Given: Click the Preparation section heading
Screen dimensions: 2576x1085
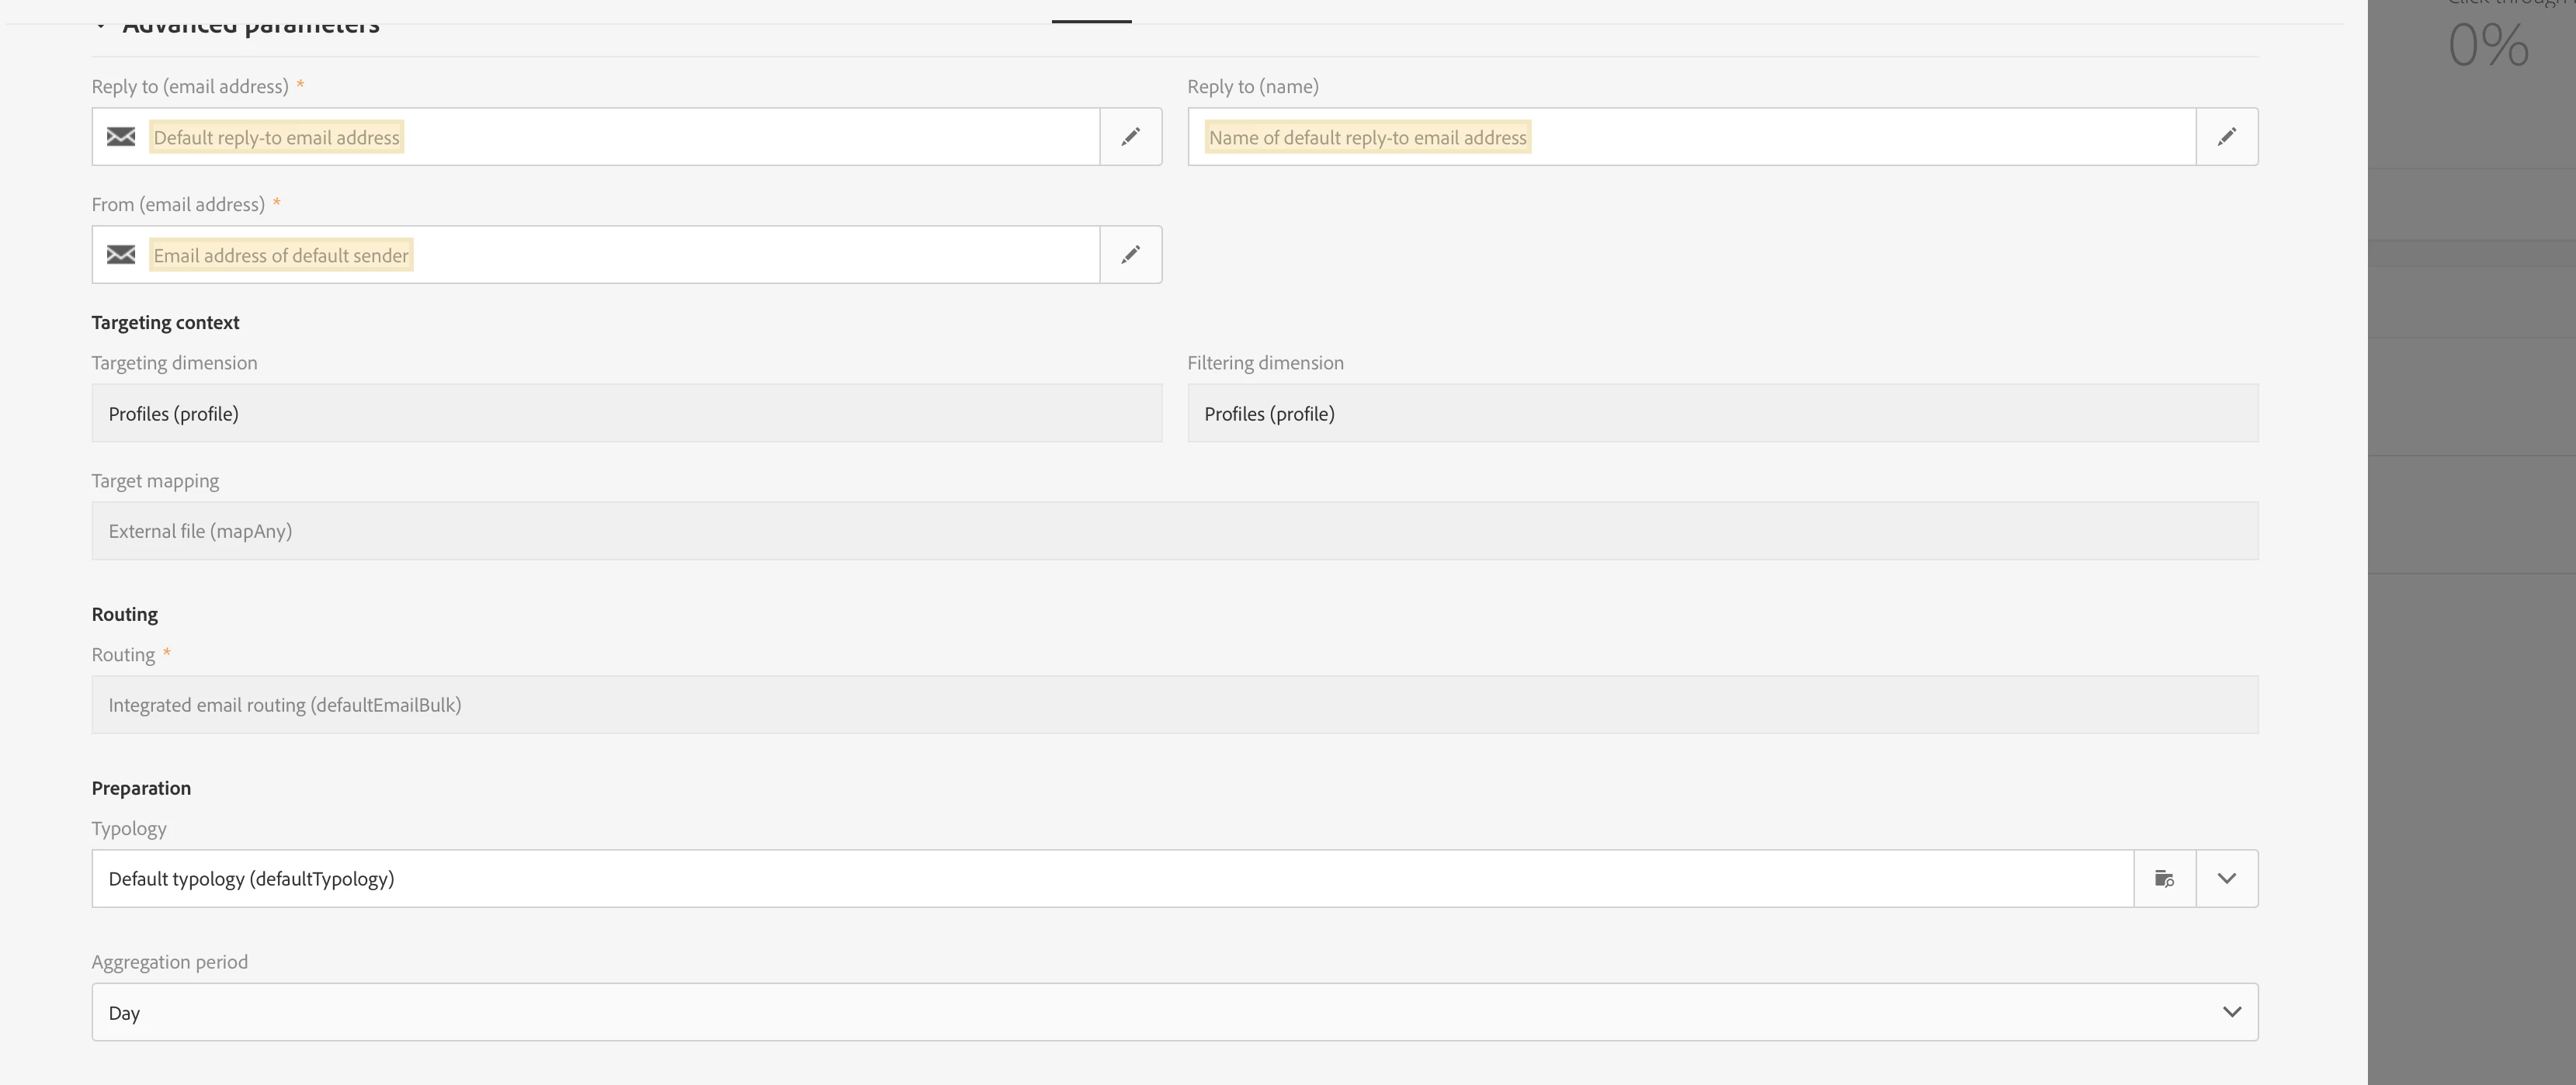Looking at the screenshot, I should click(141, 788).
